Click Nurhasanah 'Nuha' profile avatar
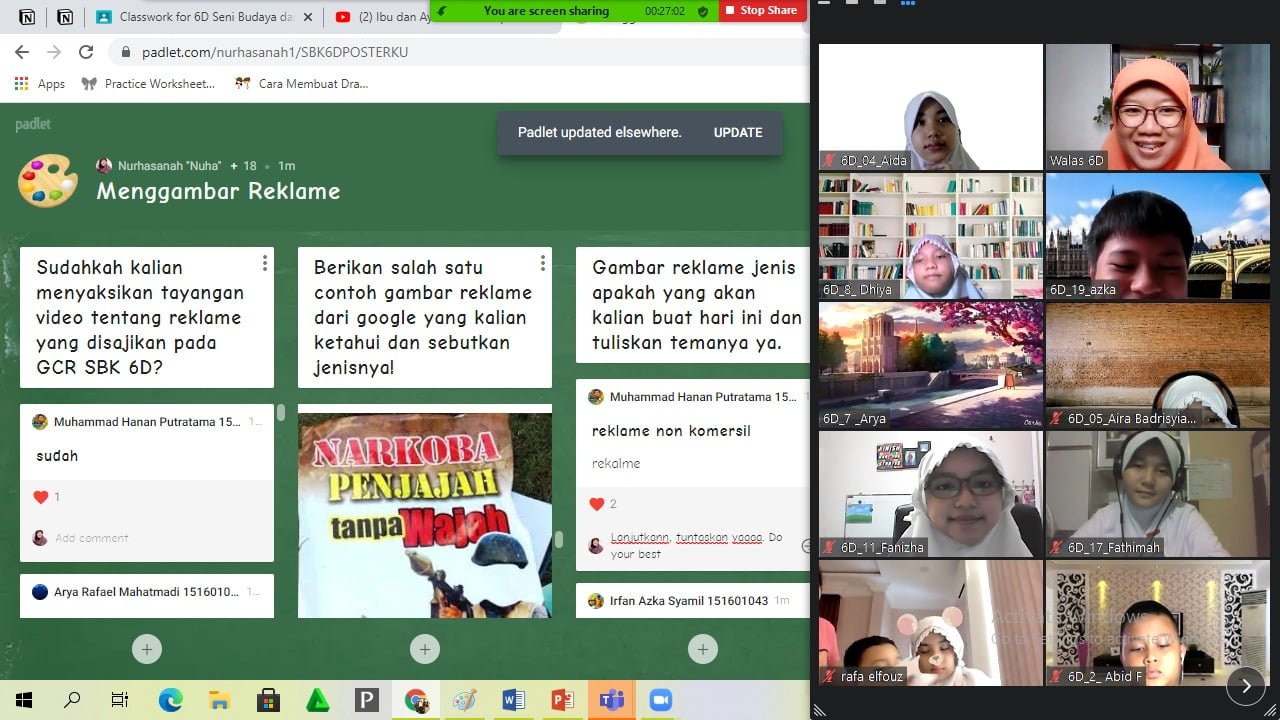Image resolution: width=1280 pixels, height=720 pixels. coord(106,165)
